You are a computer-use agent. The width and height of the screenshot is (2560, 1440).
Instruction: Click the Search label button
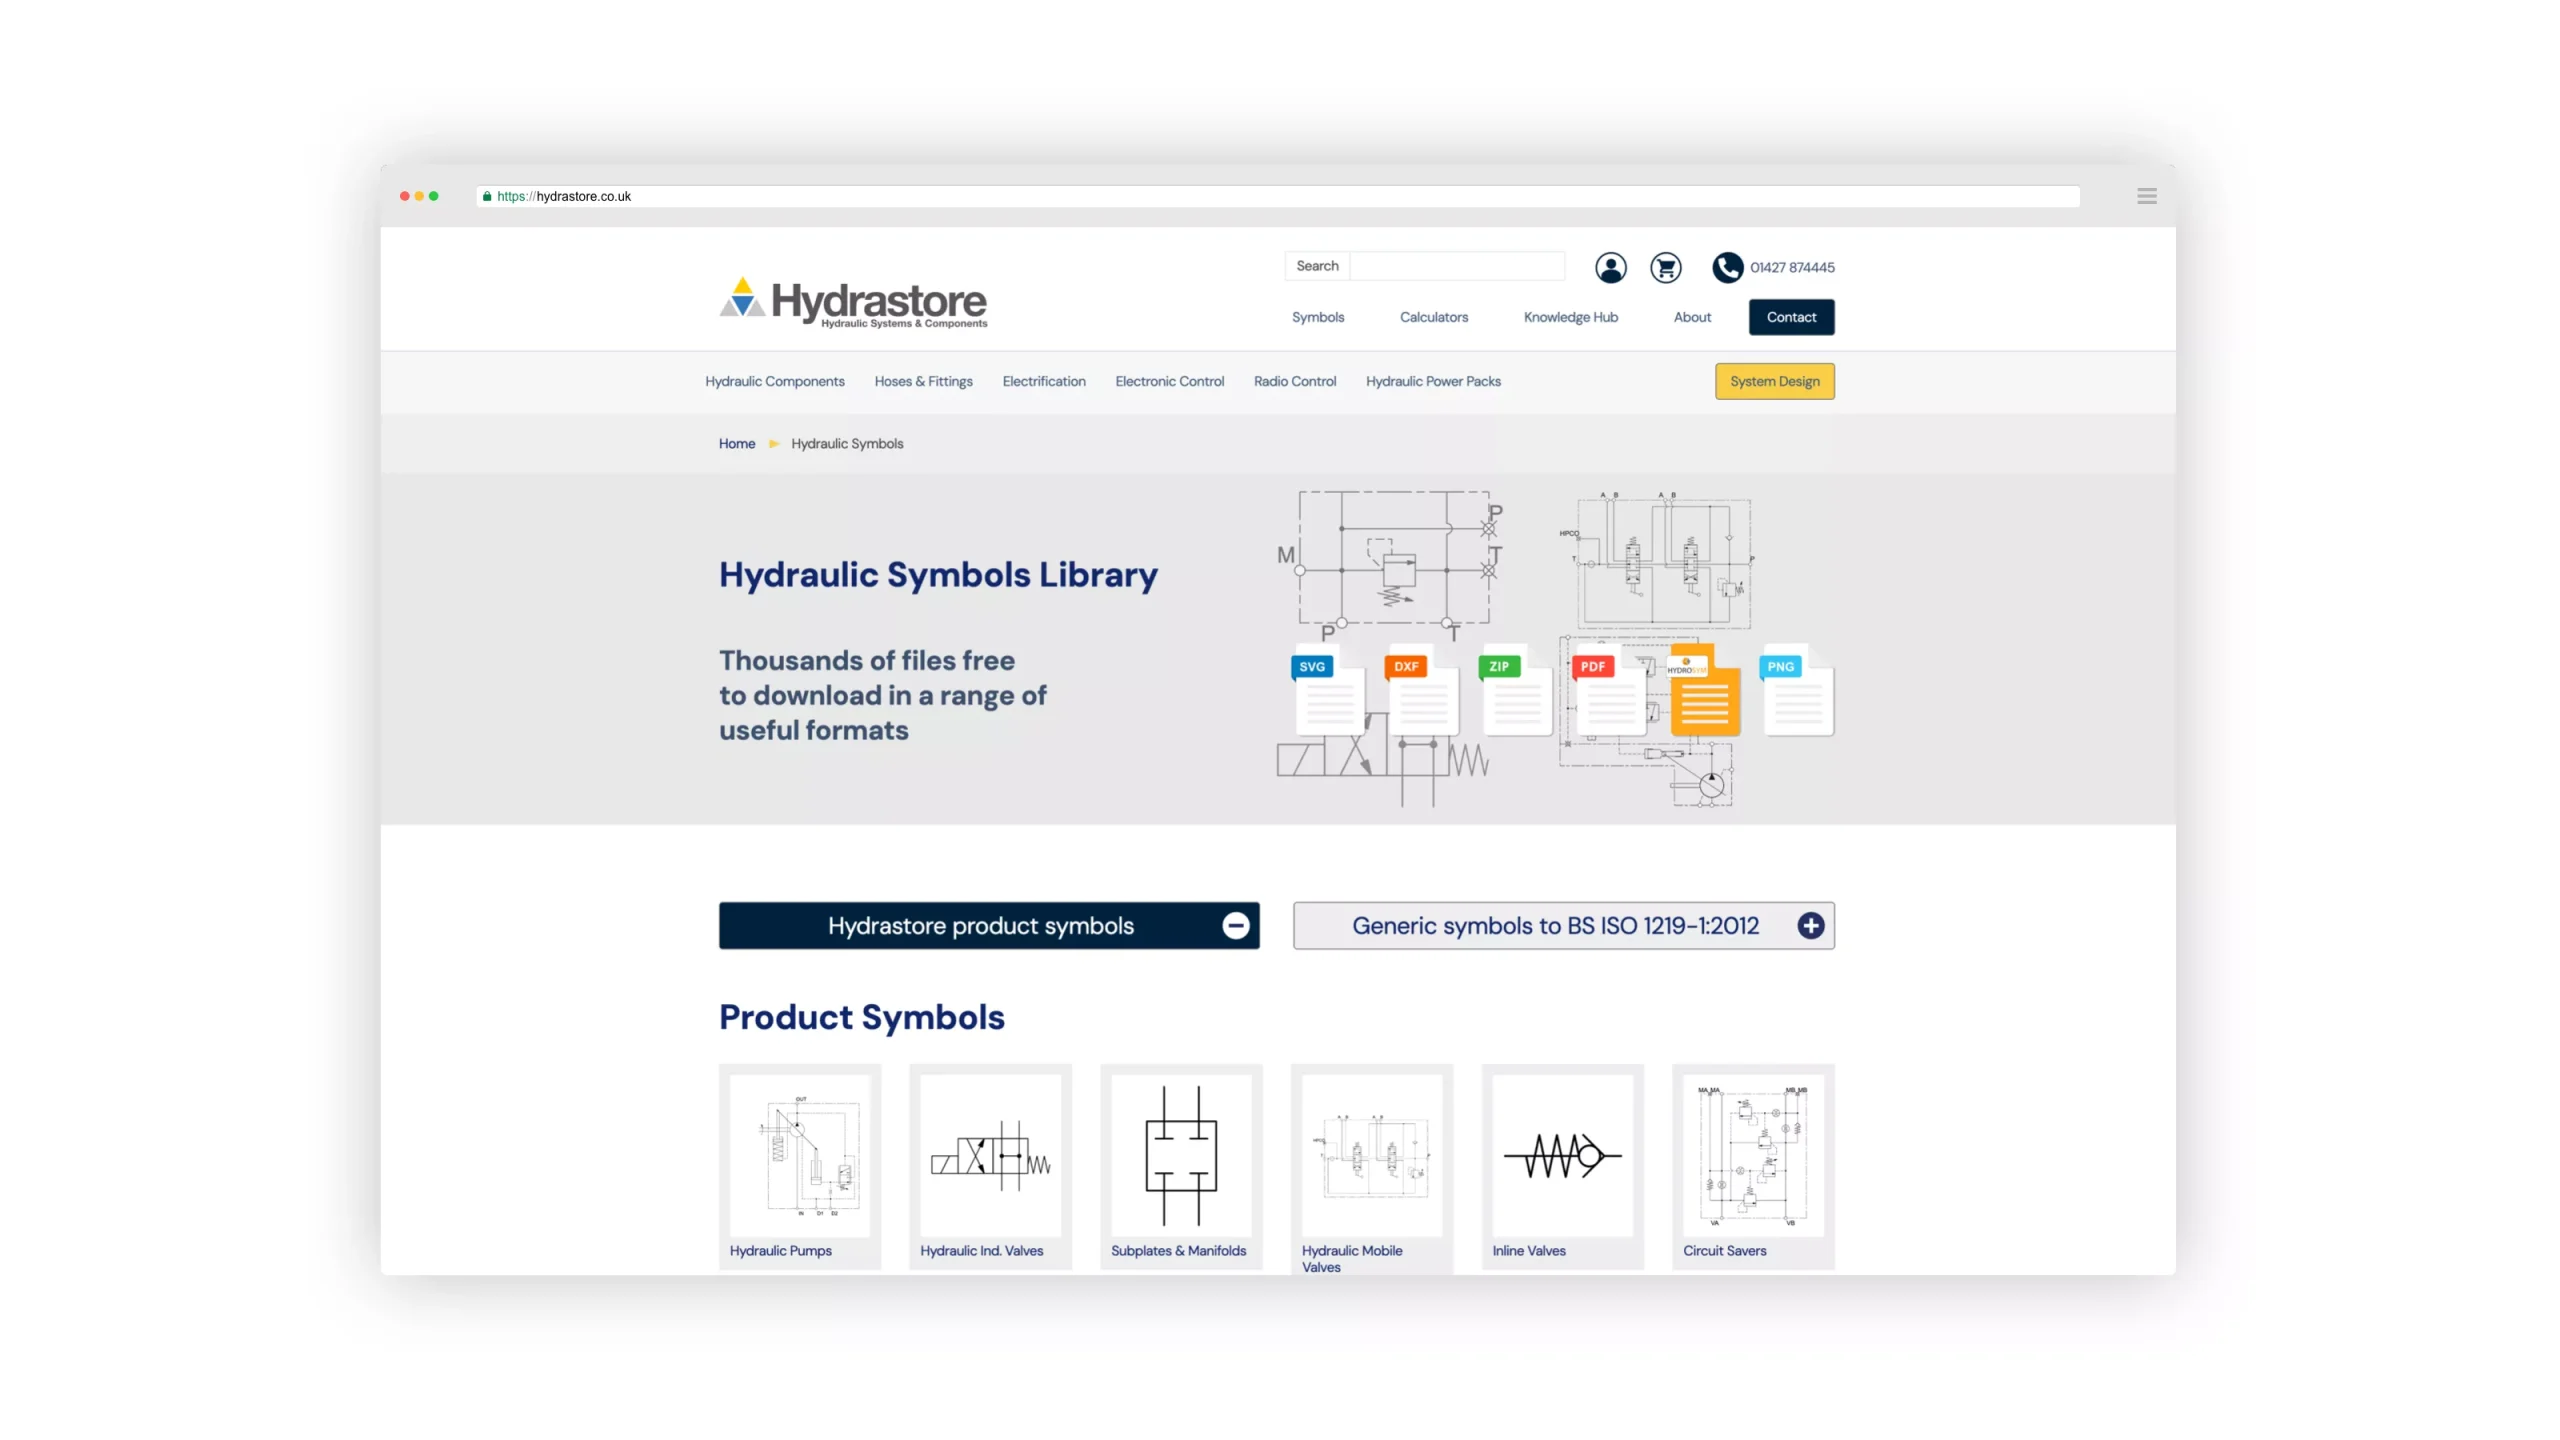click(x=1317, y=265)
